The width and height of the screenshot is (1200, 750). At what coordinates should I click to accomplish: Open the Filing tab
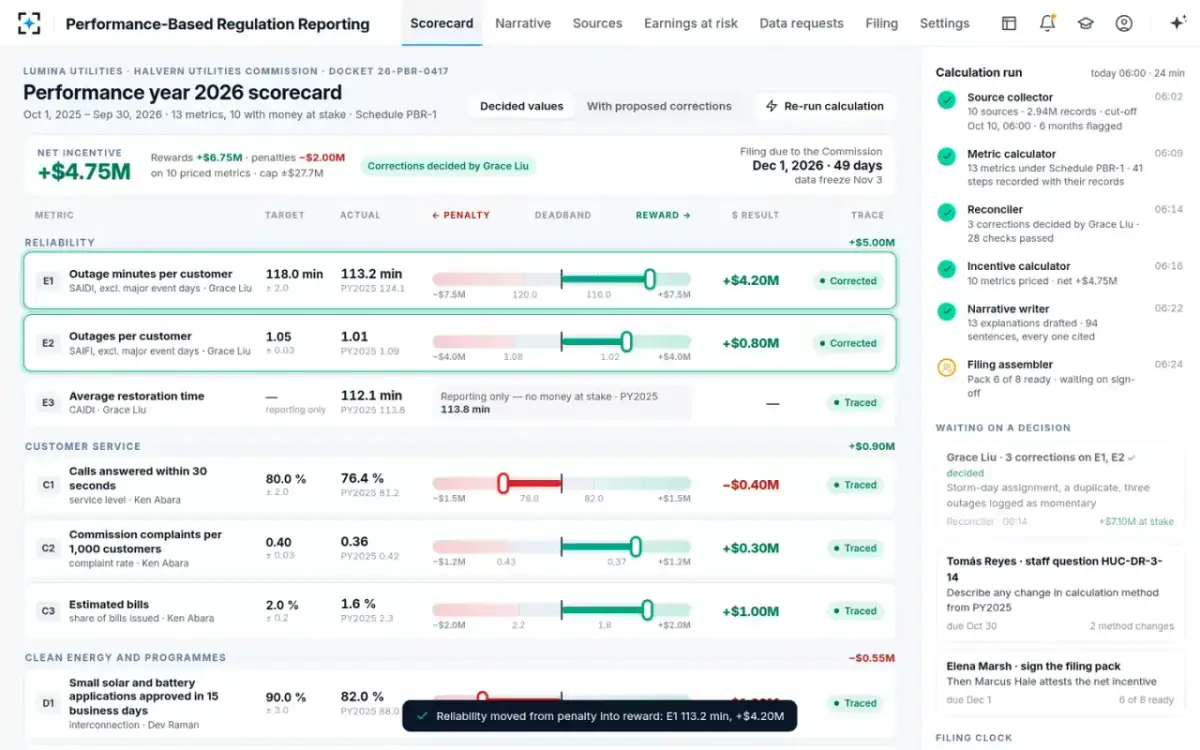click(881, 23)
